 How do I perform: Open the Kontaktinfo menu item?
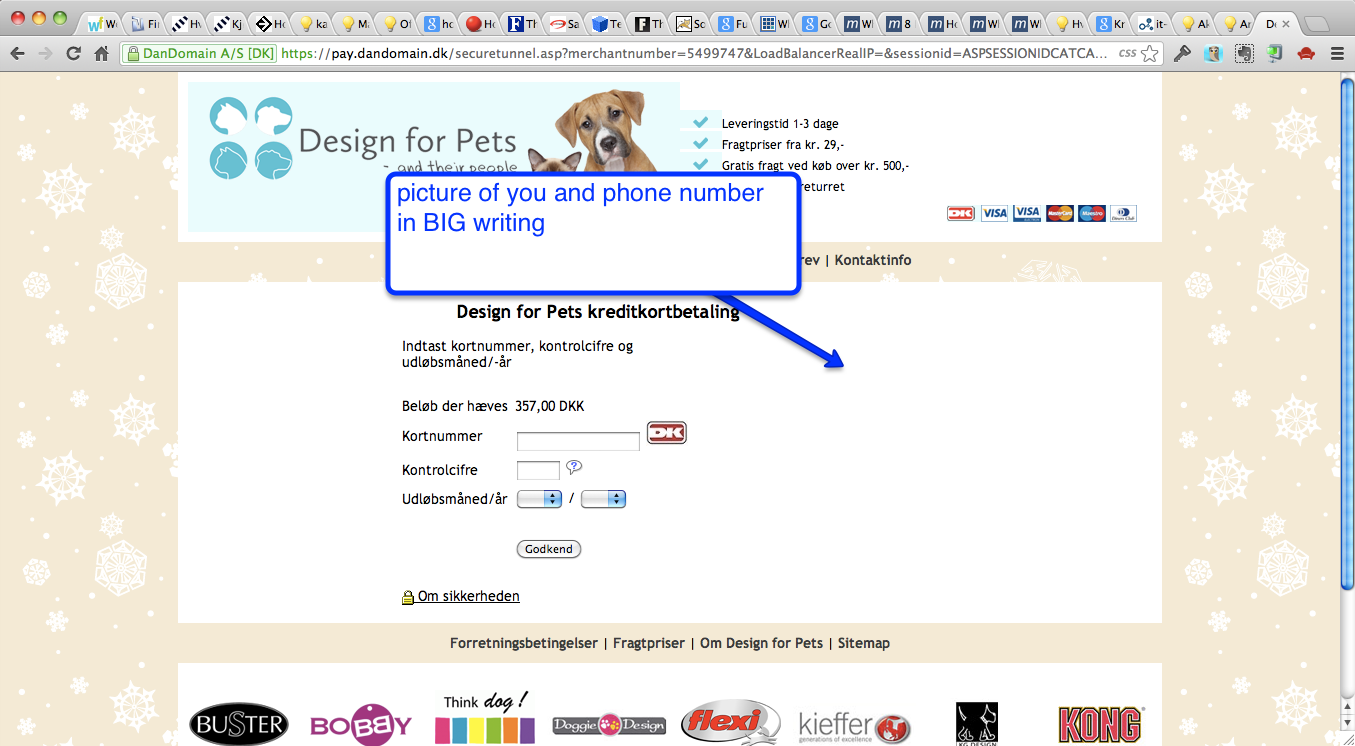pos(873,260)
